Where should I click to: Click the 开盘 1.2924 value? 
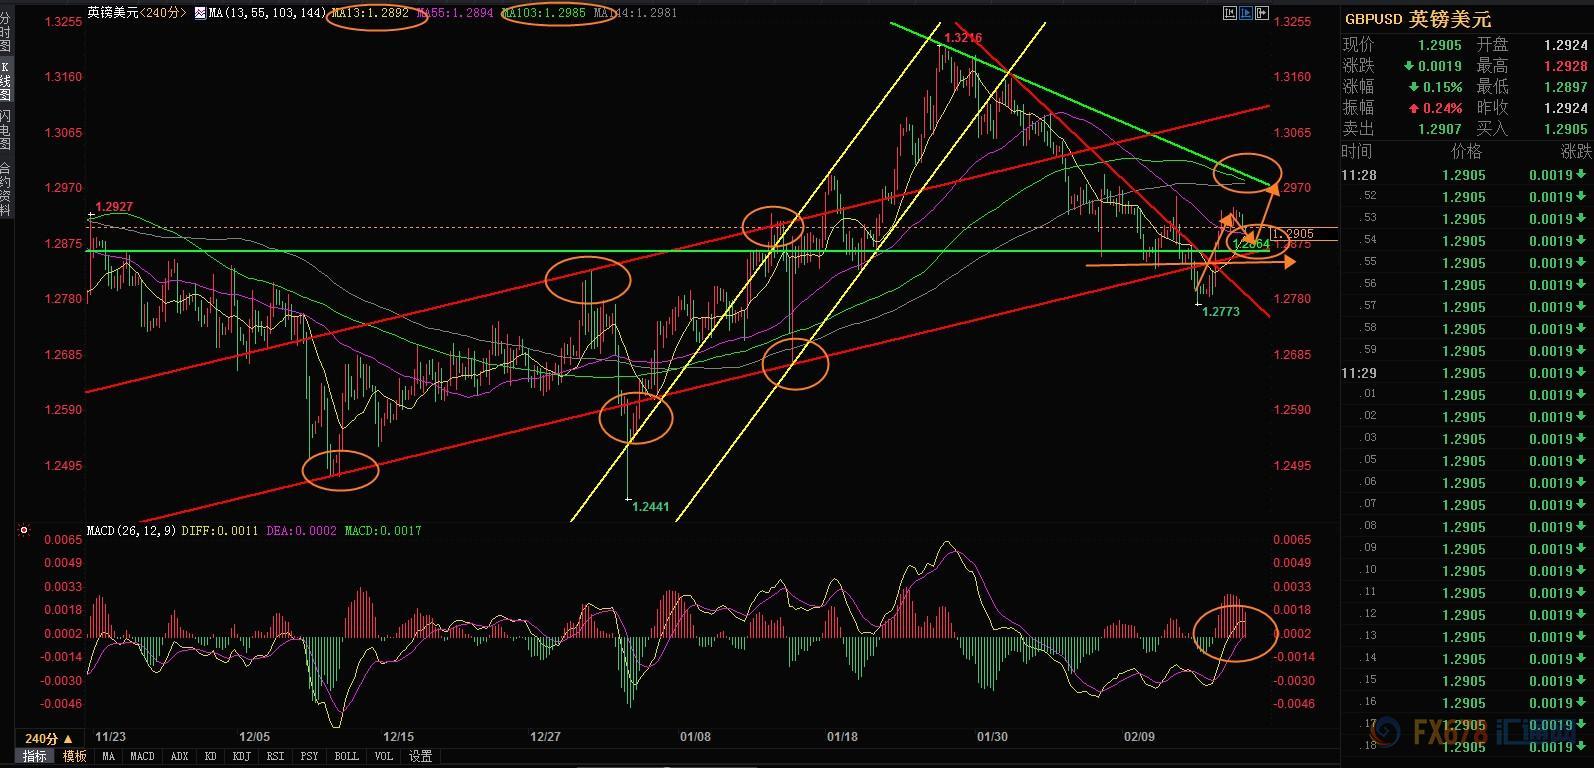pos(1565,45)
